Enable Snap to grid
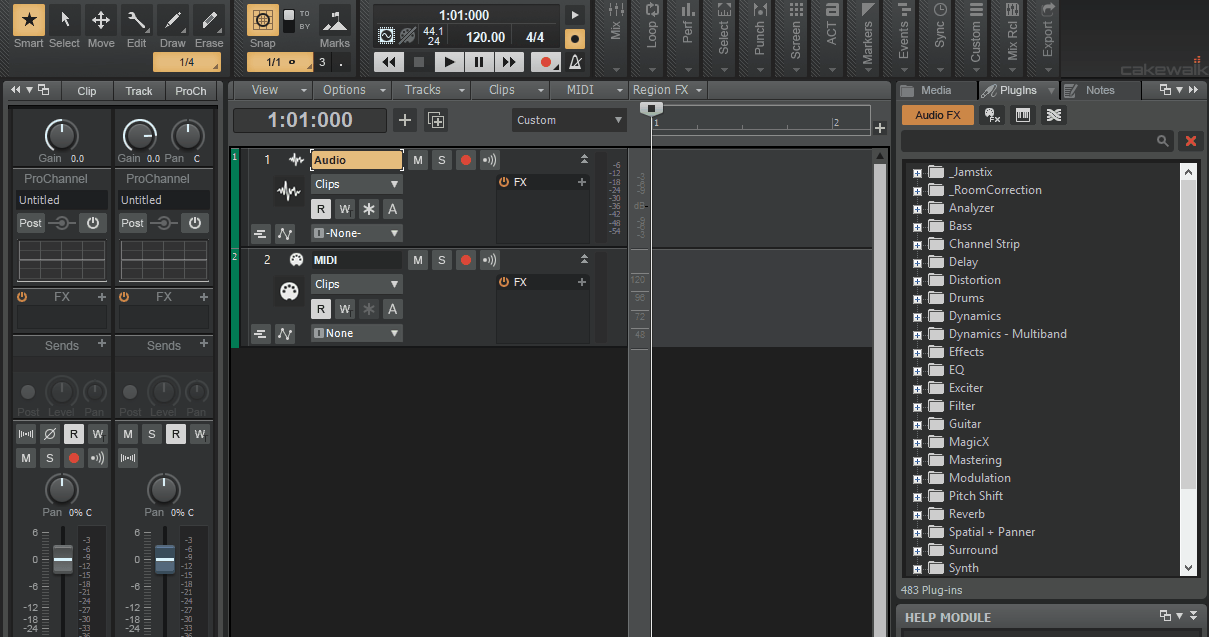Viewport: 1209px width, 637px height. [262, 19]
